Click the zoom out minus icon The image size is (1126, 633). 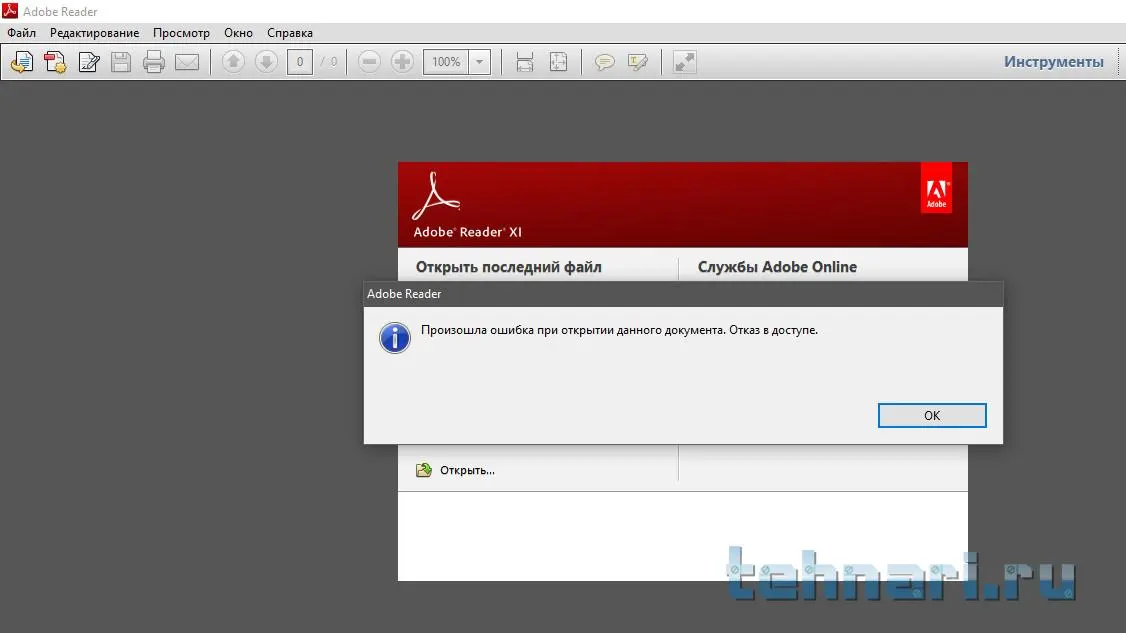369,62
